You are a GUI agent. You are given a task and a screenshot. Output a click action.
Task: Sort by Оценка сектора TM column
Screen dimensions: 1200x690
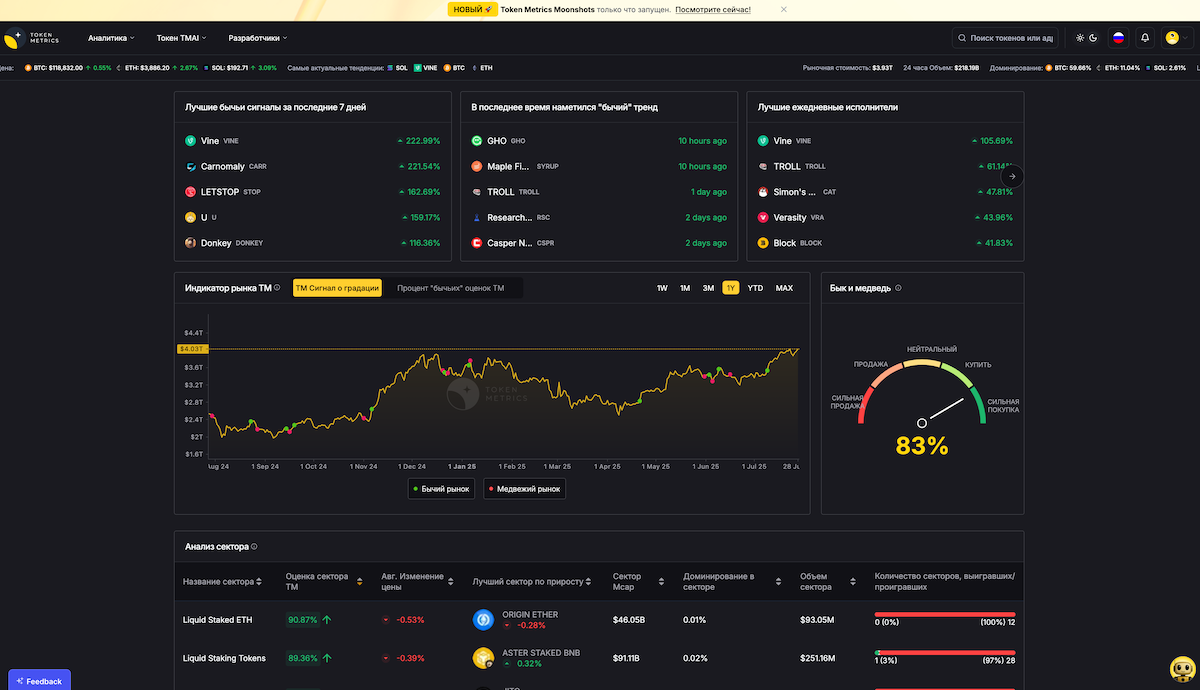(324, 581)
